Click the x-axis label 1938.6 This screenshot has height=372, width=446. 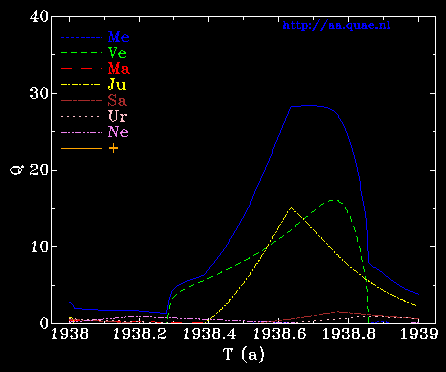[280, 334]
